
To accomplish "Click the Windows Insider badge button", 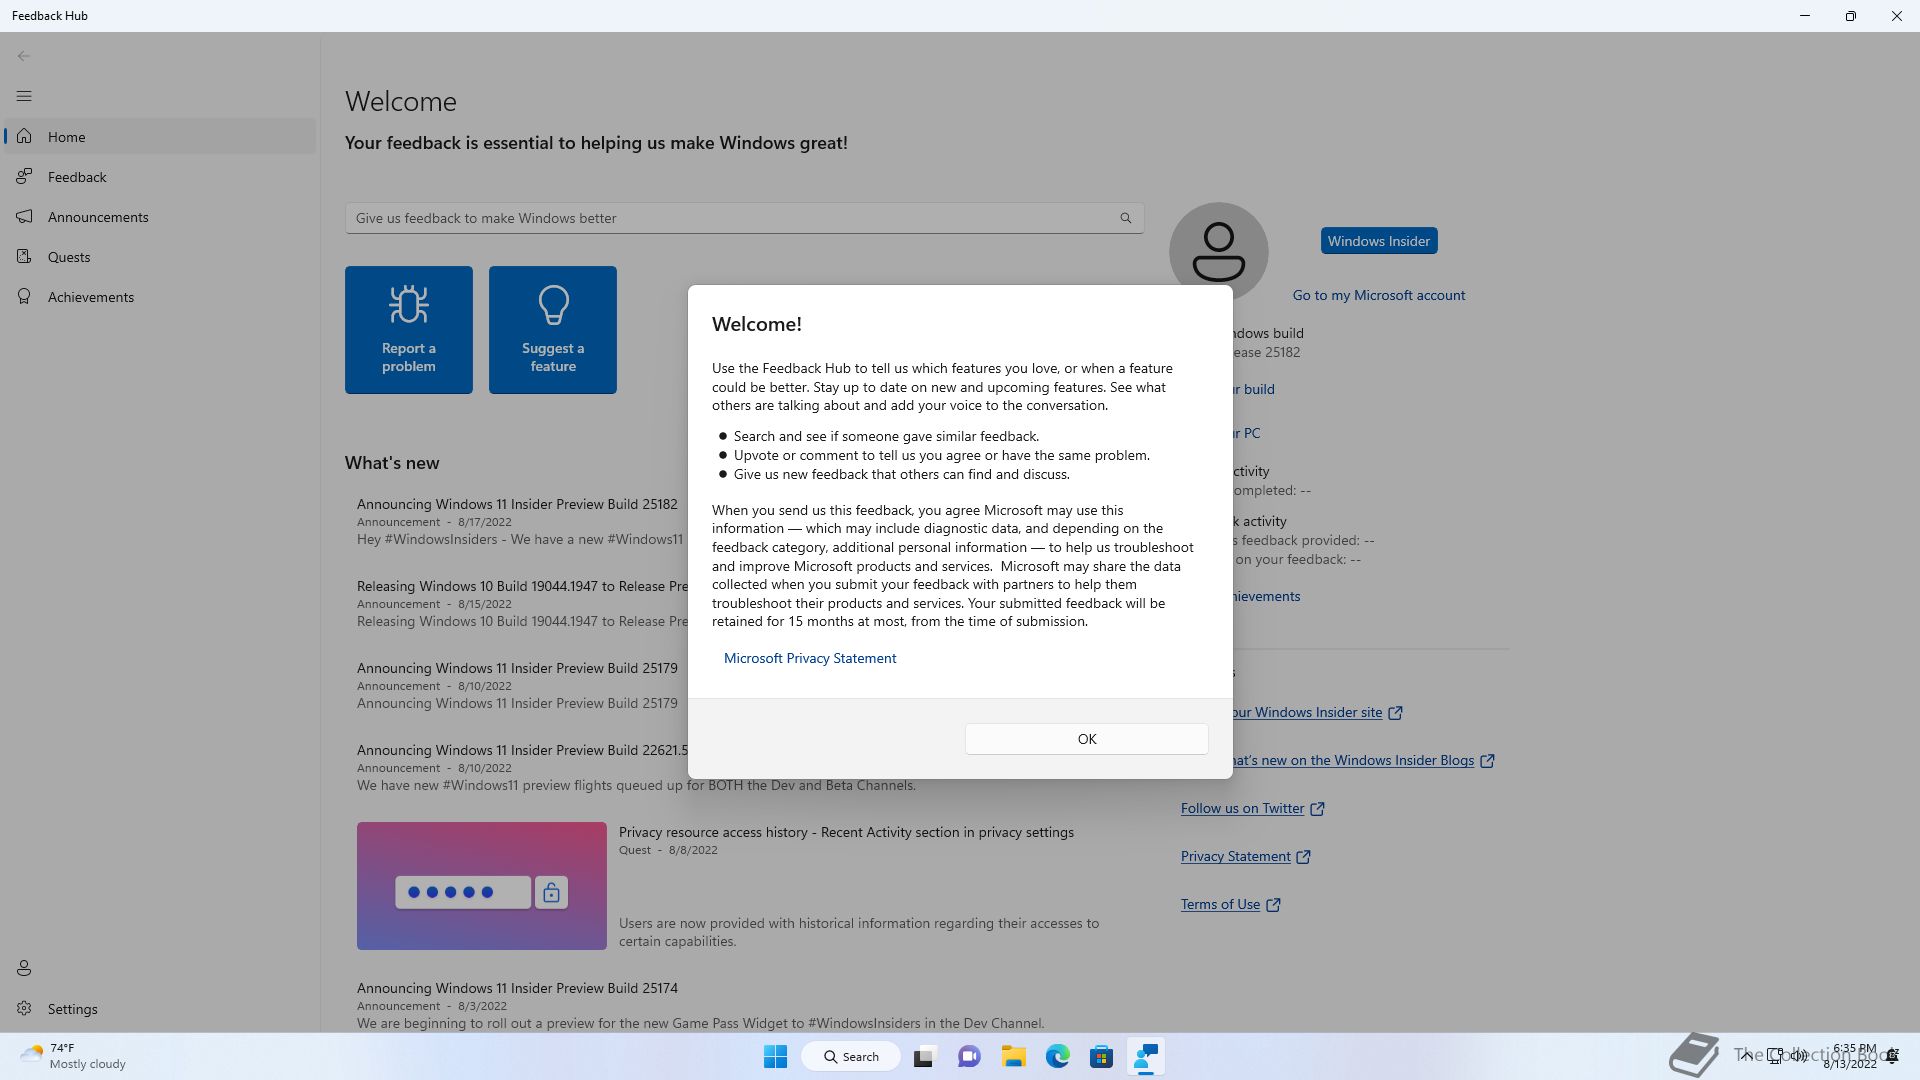I will pos(1379,241).
